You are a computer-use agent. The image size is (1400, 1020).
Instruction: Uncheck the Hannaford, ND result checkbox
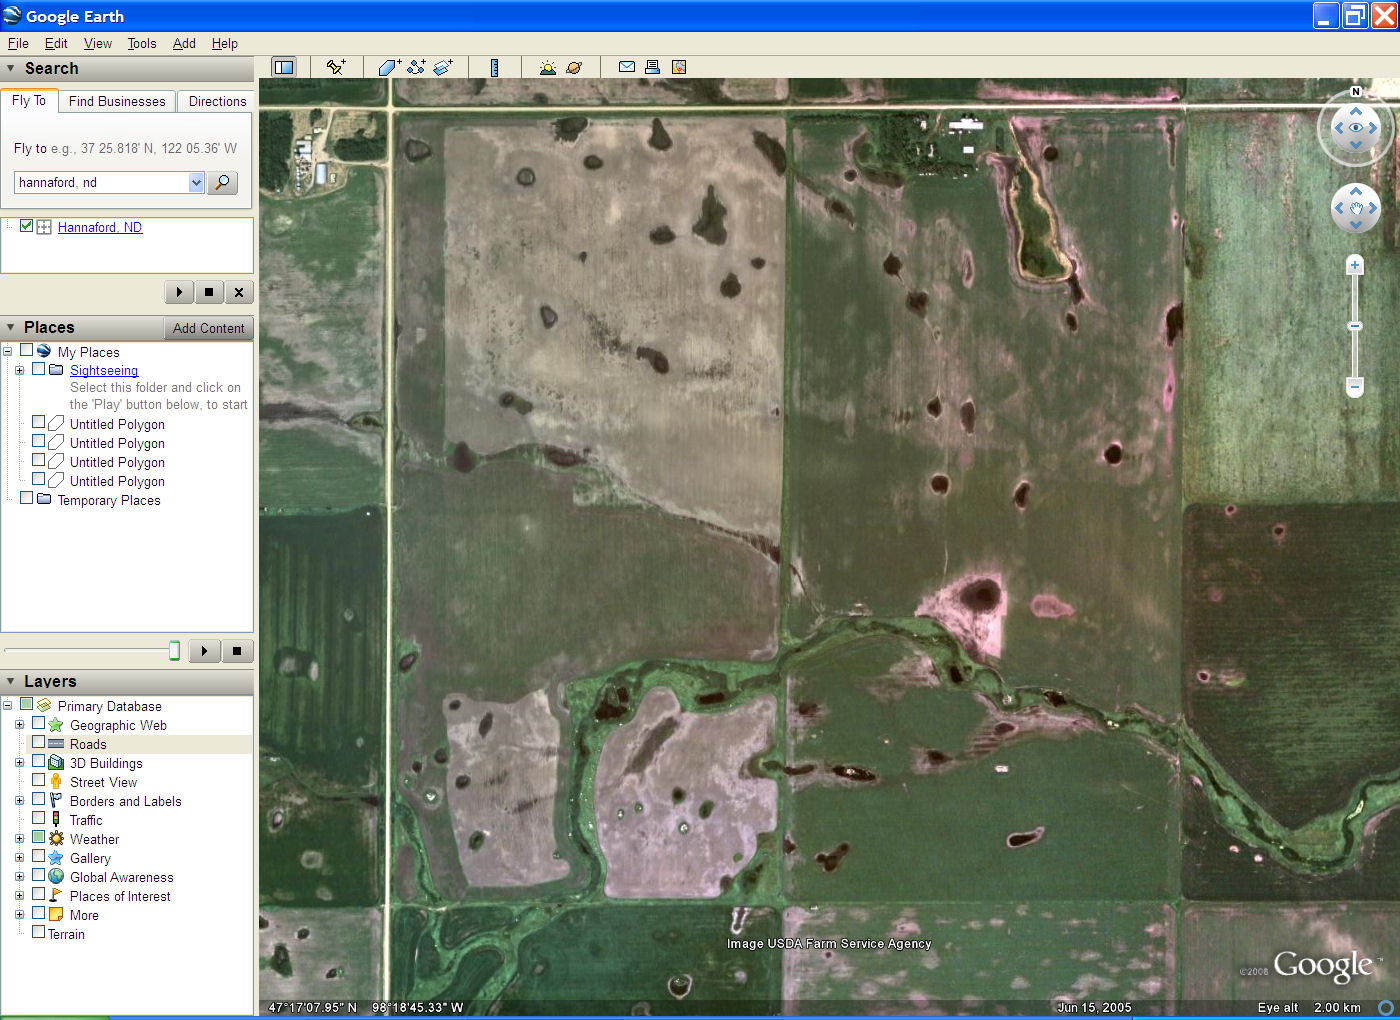click(27, 226)
